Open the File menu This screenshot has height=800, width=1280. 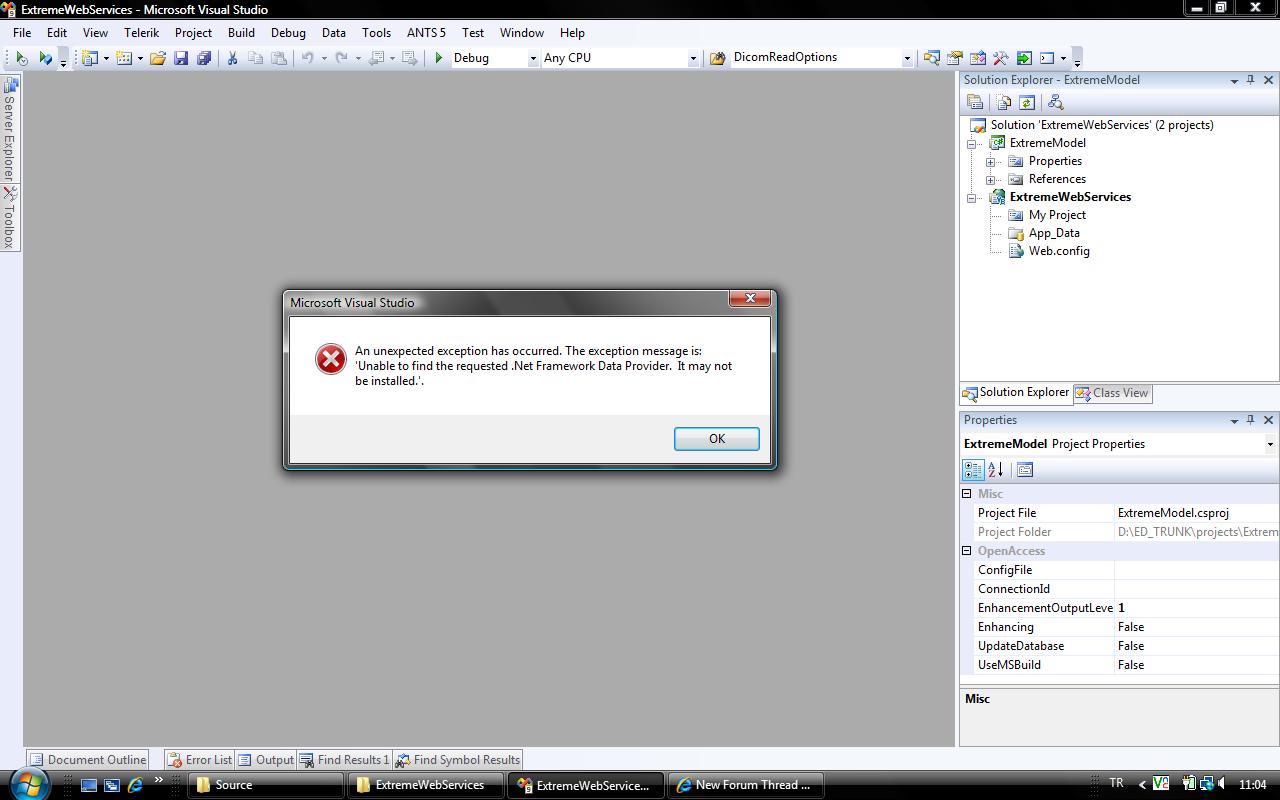coord(22,32)
